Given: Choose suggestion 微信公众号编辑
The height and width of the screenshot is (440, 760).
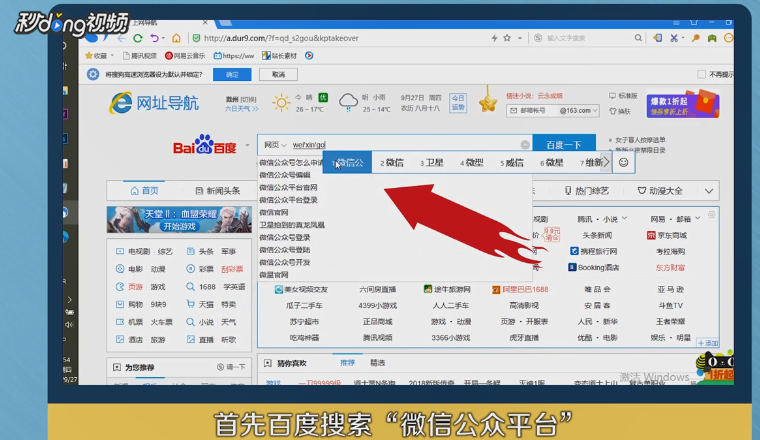Looking at the screenshot, I should [x=285, y=175].
